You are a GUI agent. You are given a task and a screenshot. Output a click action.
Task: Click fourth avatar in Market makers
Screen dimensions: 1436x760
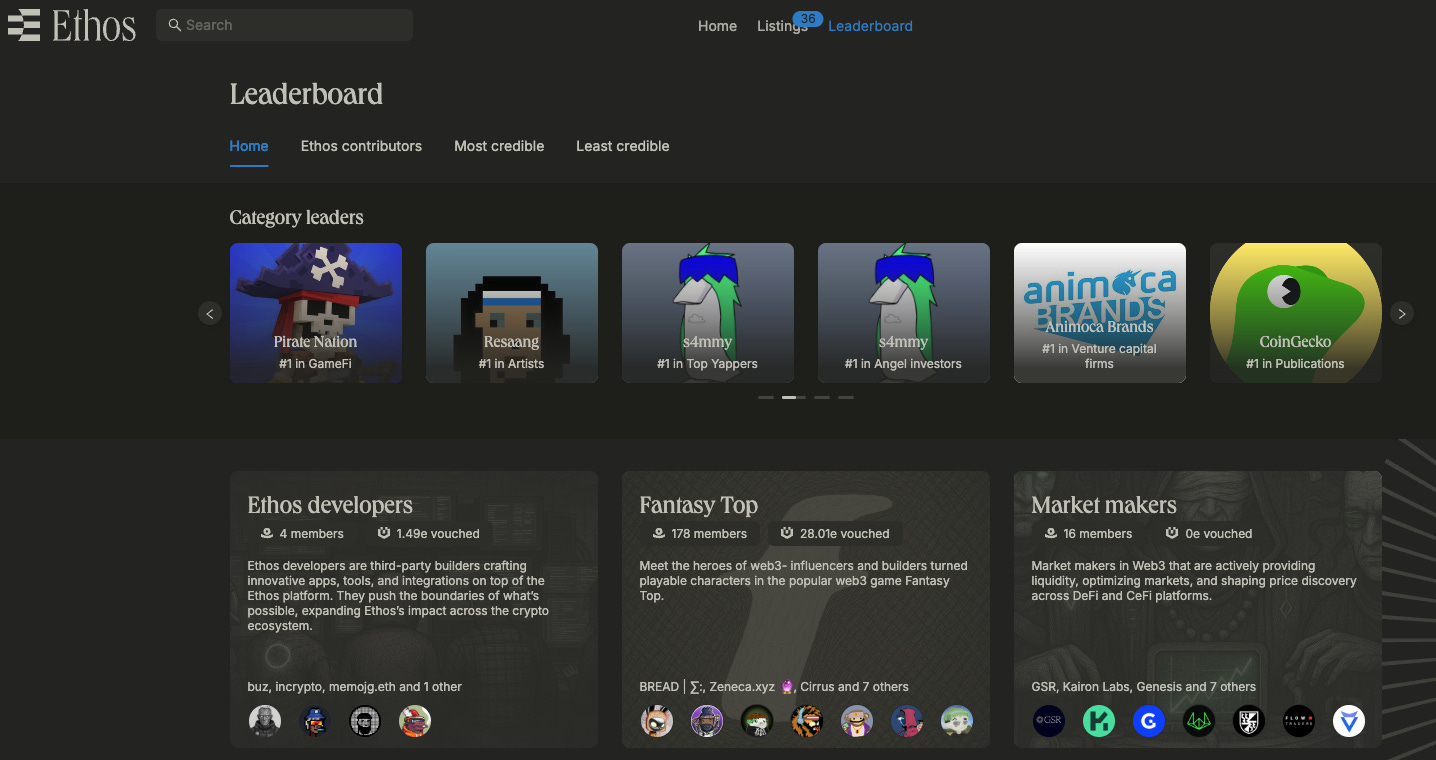(1199, 721)
